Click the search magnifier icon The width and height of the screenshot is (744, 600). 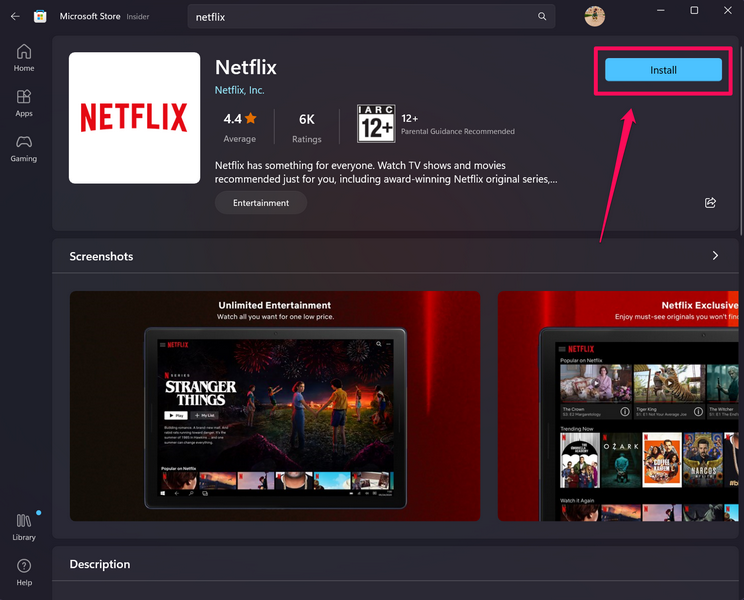click(543, 17)
